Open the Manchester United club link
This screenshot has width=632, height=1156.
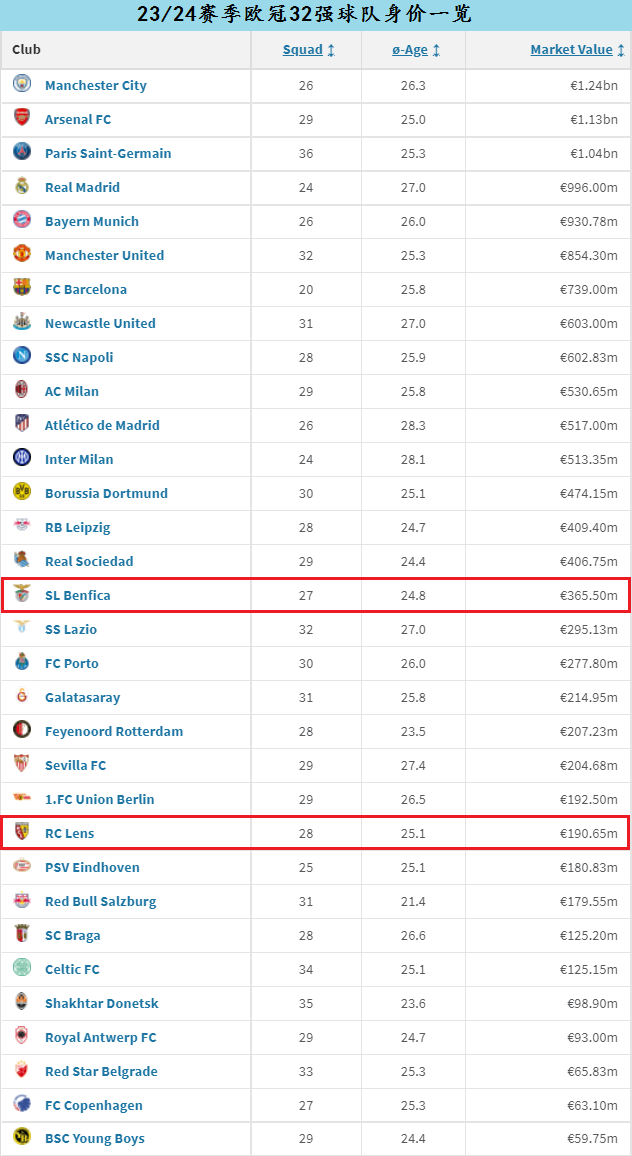pos(104,255)
